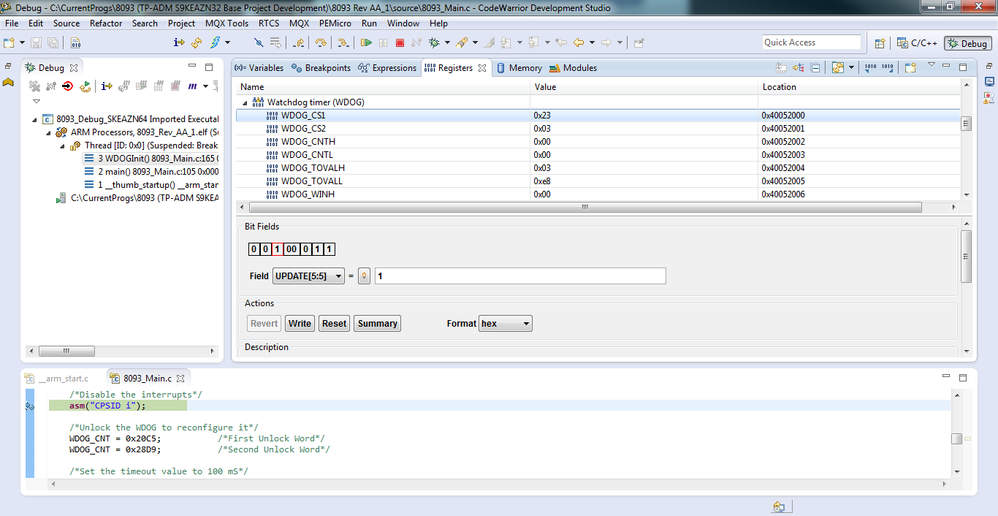This screenshot has width=998, height=516.
Task: Click the Resume (green play) toolbar icon
Action: [x=366, y=43]
